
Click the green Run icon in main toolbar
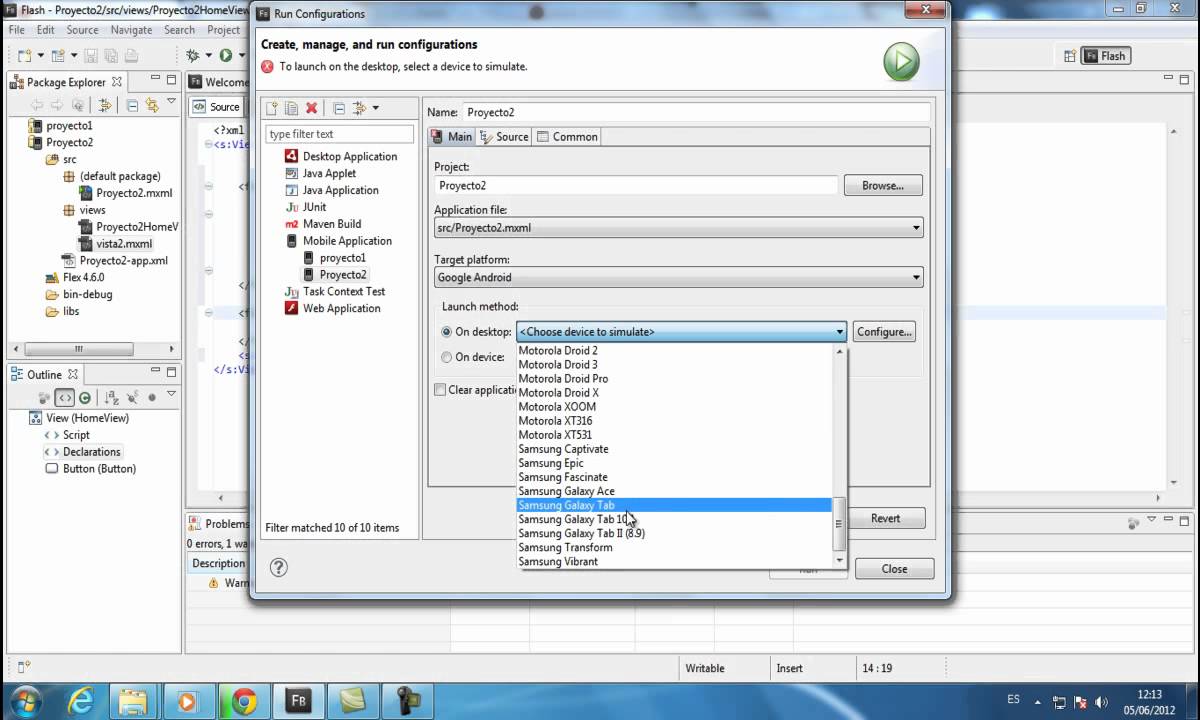coord(226,56)
